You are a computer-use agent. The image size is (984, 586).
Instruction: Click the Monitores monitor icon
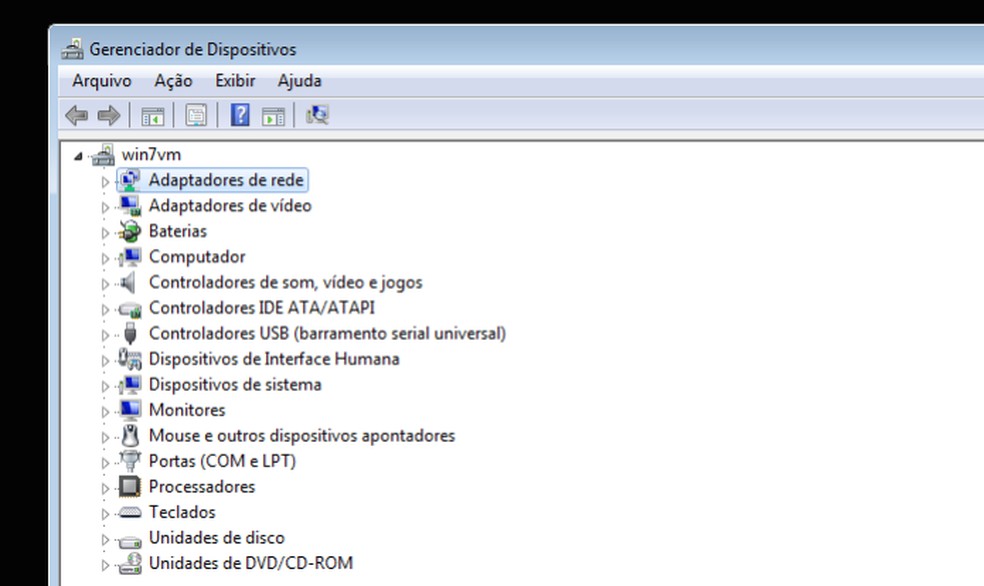tap(130, 410)
